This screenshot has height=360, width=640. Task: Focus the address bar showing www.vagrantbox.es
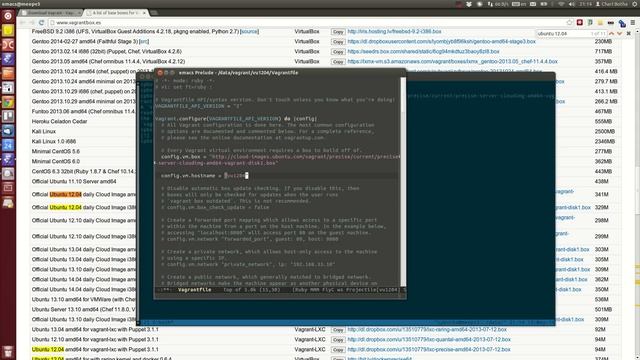coord(306,22)
